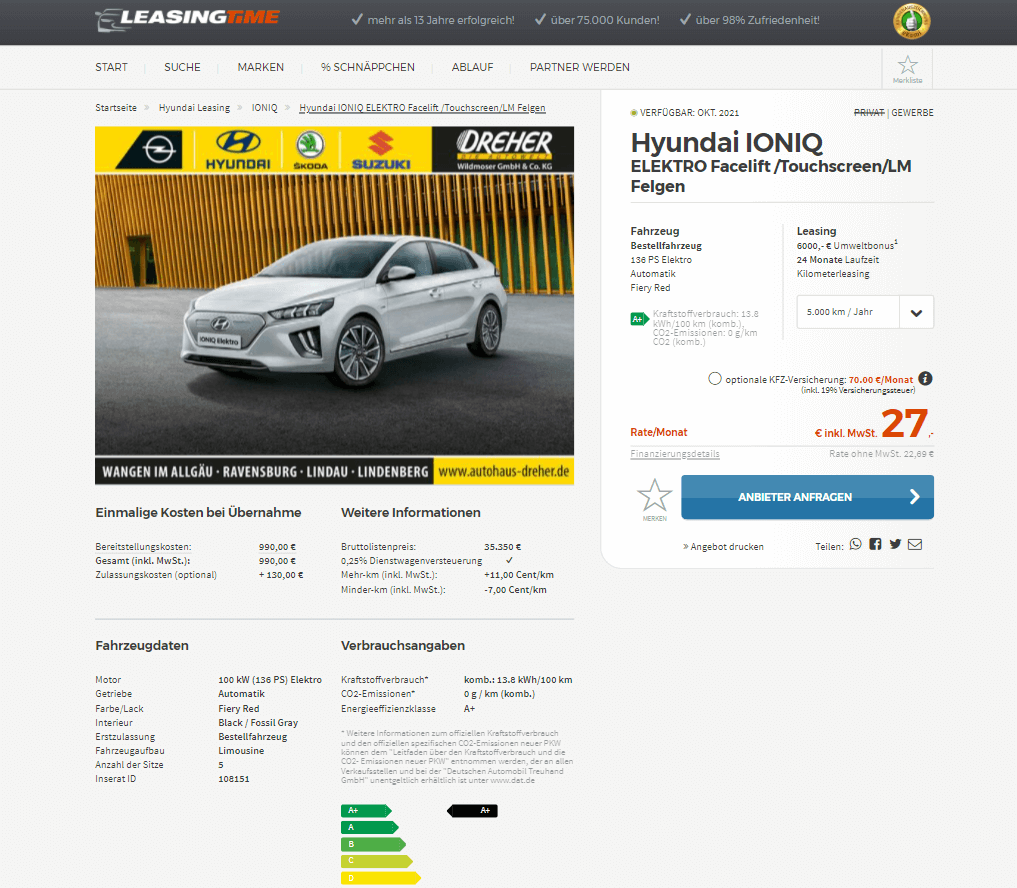Save the offer with the Merken star
Viewport: 1017px width, 888px height.
click(654, 499)
